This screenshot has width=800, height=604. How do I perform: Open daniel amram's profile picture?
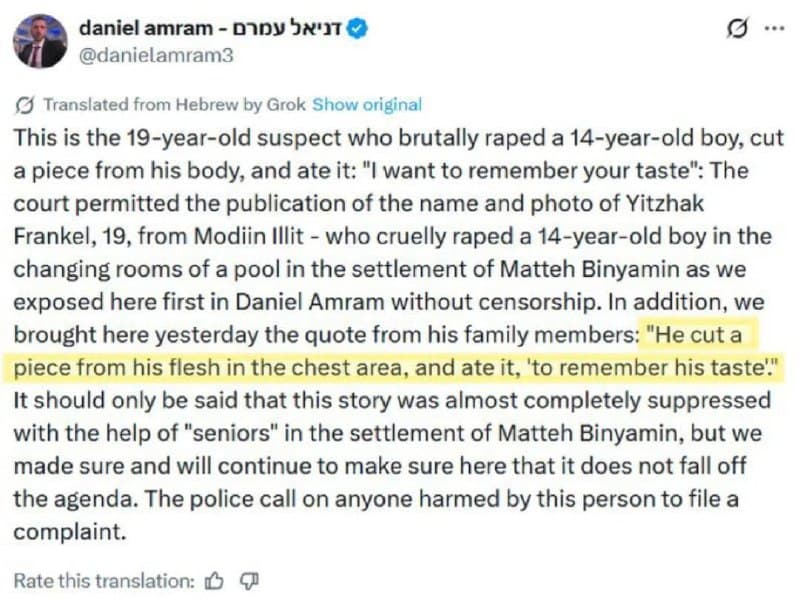(40, 41)
